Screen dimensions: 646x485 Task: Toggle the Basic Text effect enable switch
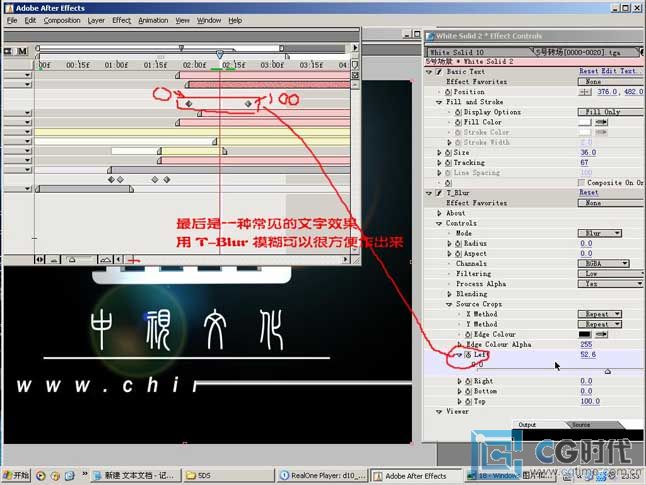click(439, 72)
